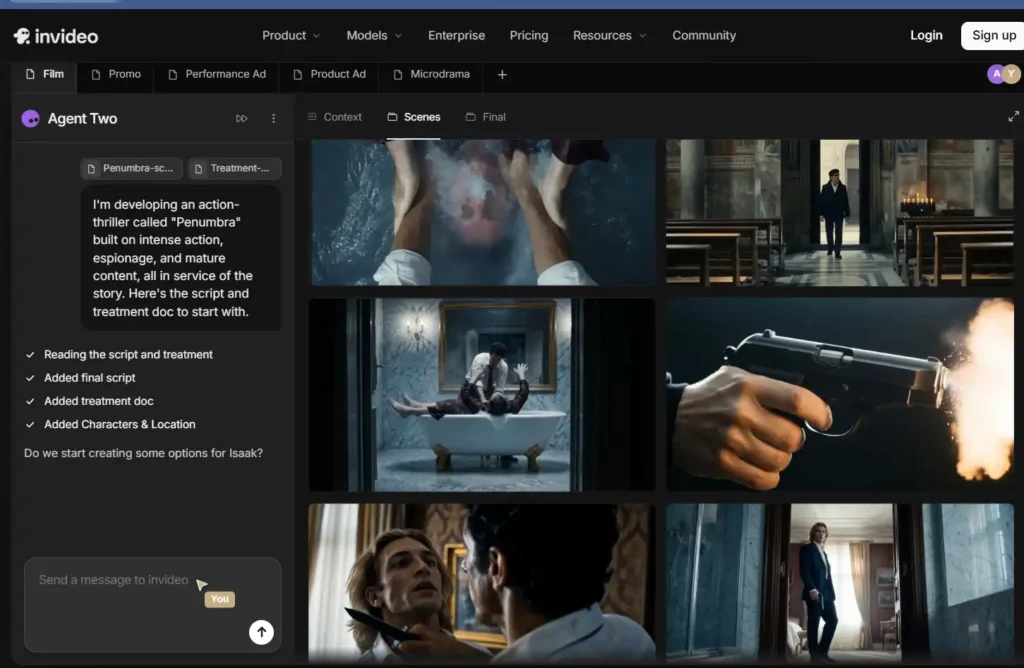This screenshot has height=668, width=1024.
Task: Click the 'Added Characters & Location' step
Action: click(111, 424)
